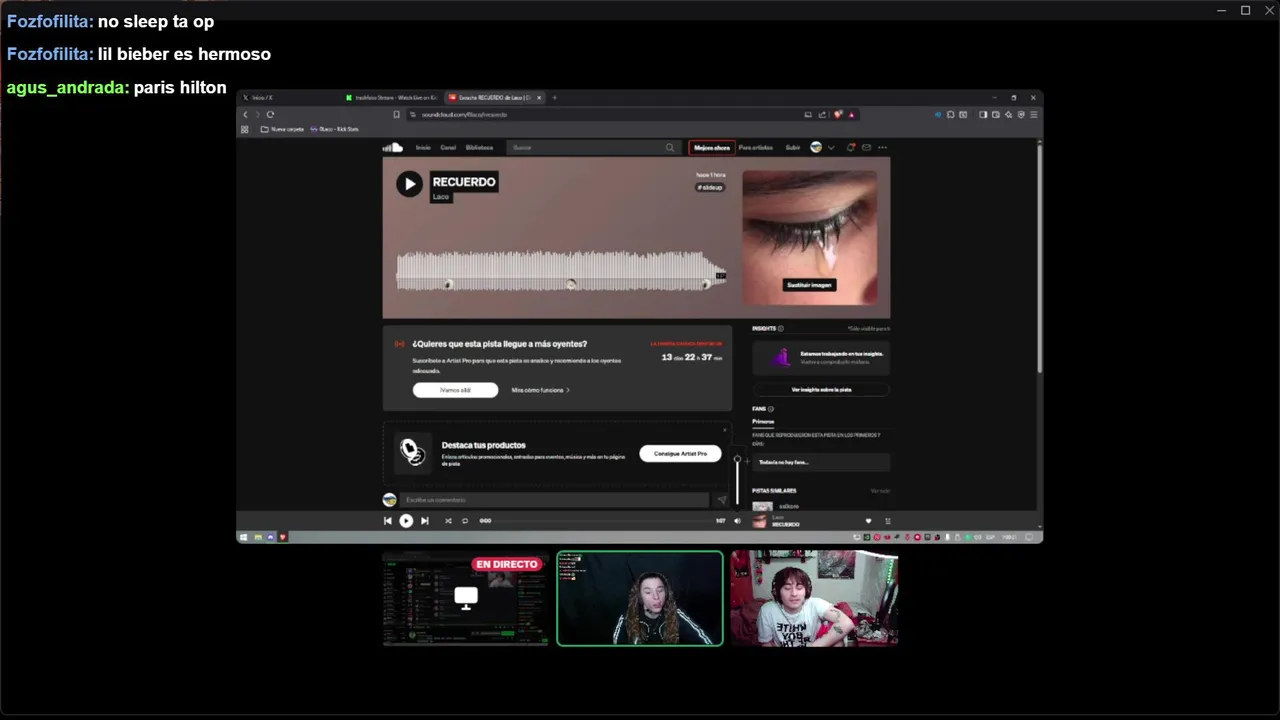The height and width of the screenshot is (720, 1280).
Task: Close the 'Destaca tus productos' banner
Action: [x=725, y=430]
